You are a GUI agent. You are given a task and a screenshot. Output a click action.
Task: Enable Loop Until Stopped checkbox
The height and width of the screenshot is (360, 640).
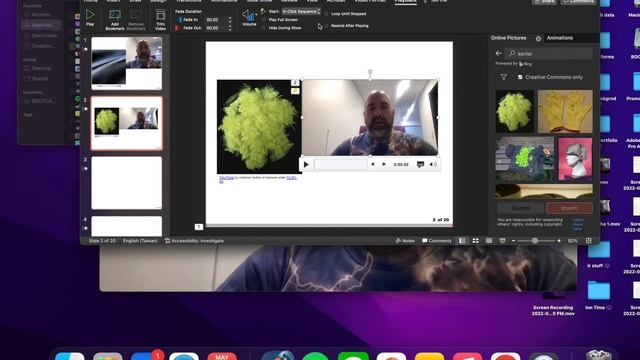pos(326,13)
